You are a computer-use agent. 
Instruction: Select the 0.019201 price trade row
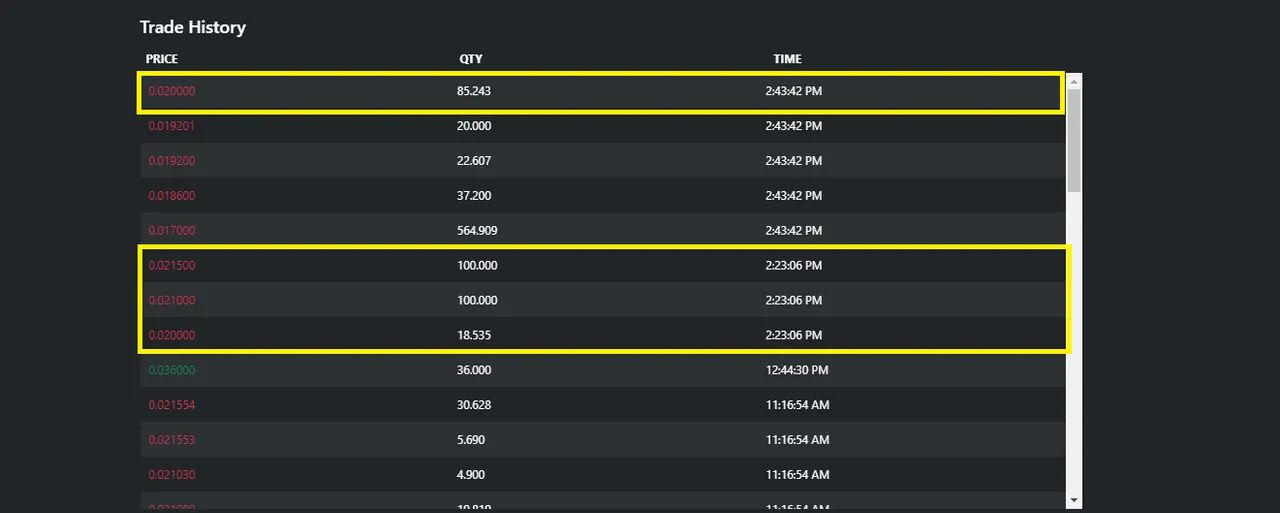click(603, 126)
